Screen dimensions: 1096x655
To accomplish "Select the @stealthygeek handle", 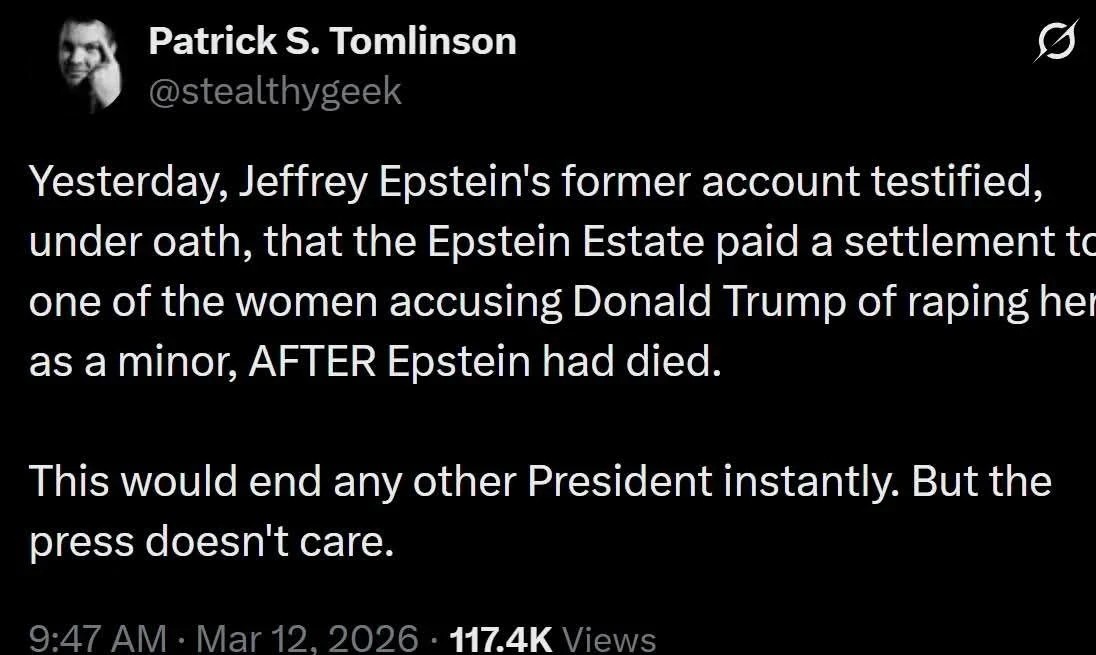I will coord(274,91).
